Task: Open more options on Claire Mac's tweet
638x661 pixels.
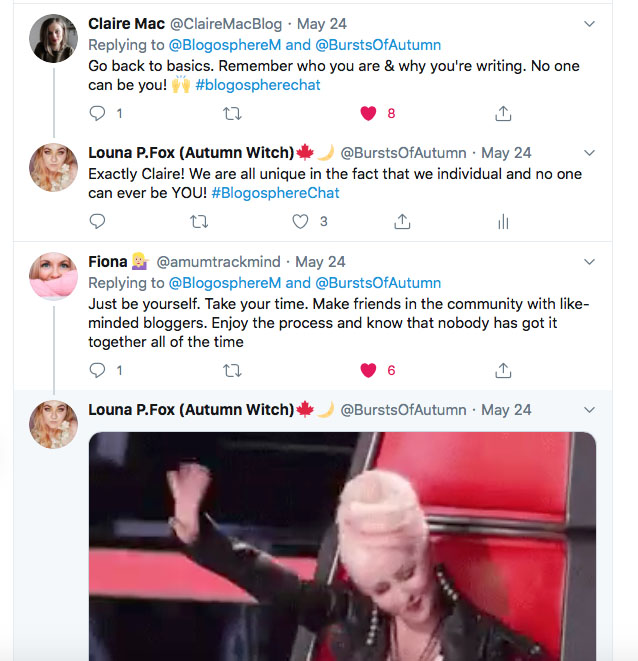Action: pos(589,23)
